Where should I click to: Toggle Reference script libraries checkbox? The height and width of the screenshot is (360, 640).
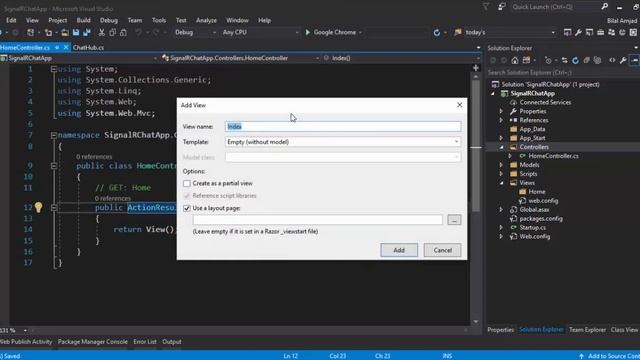pos(187,196)
